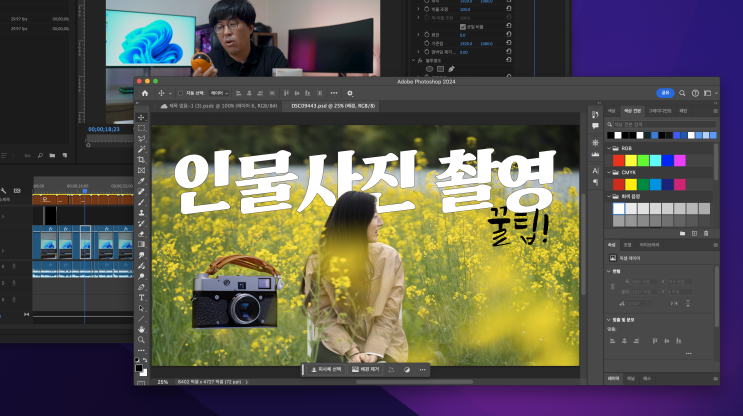
Task: Switch to the Patterns panel tab
Action: 683,111
